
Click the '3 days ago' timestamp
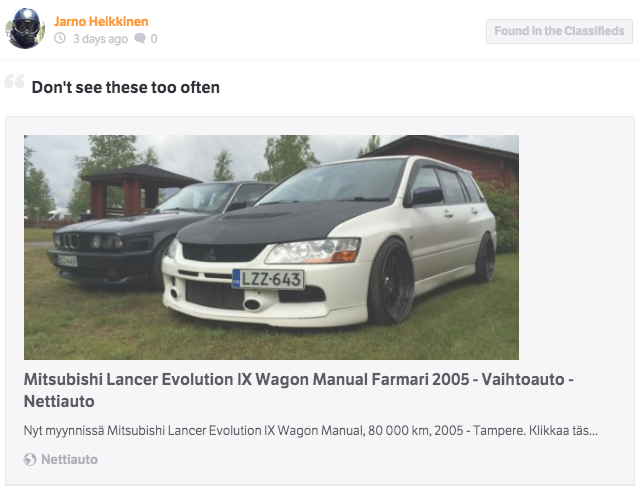tap(100, 39)
